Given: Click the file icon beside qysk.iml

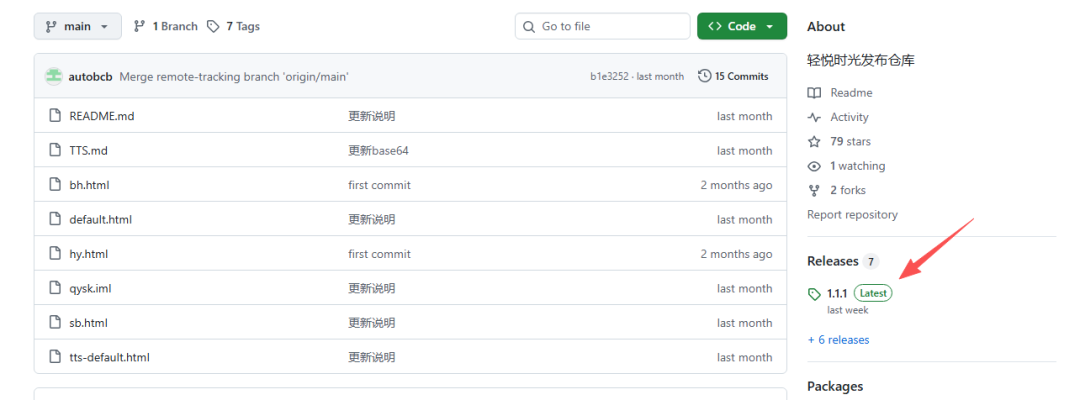Looking at the screenshot, I should click(x=55, y=288).
